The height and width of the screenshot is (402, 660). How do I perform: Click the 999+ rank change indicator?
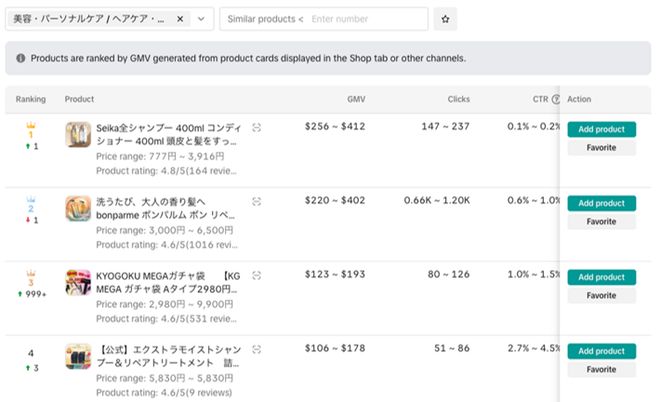32,294
